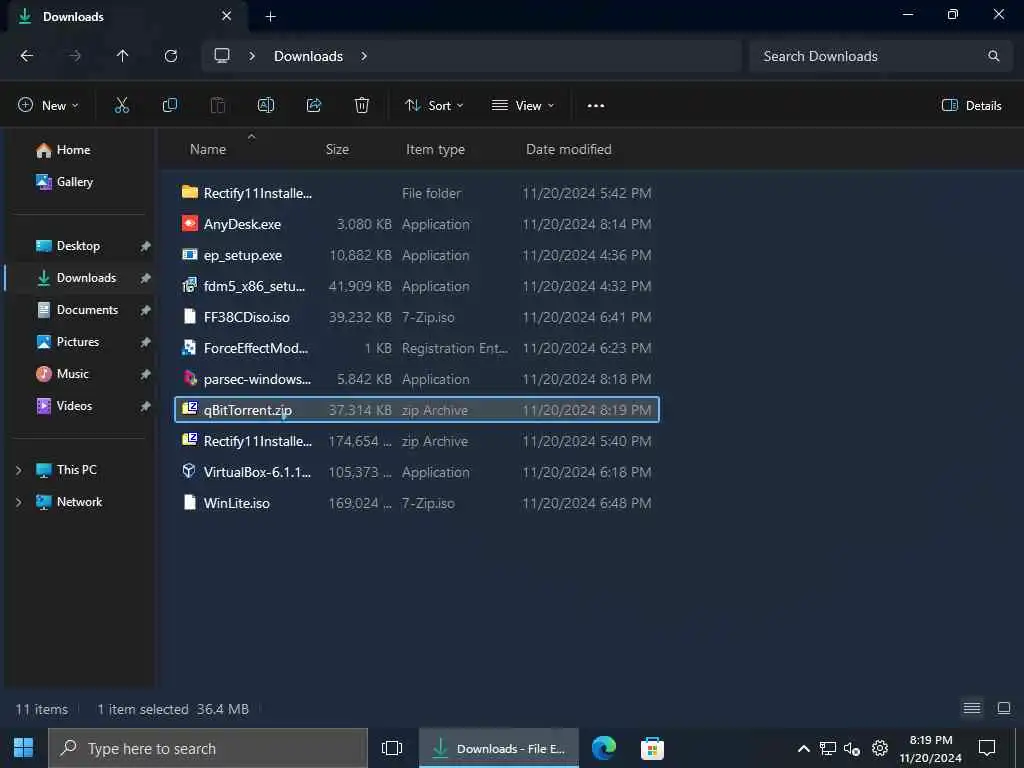Click the Paste clipboard icon
This screenshot has height=768, width=1024.
[217, 105]
